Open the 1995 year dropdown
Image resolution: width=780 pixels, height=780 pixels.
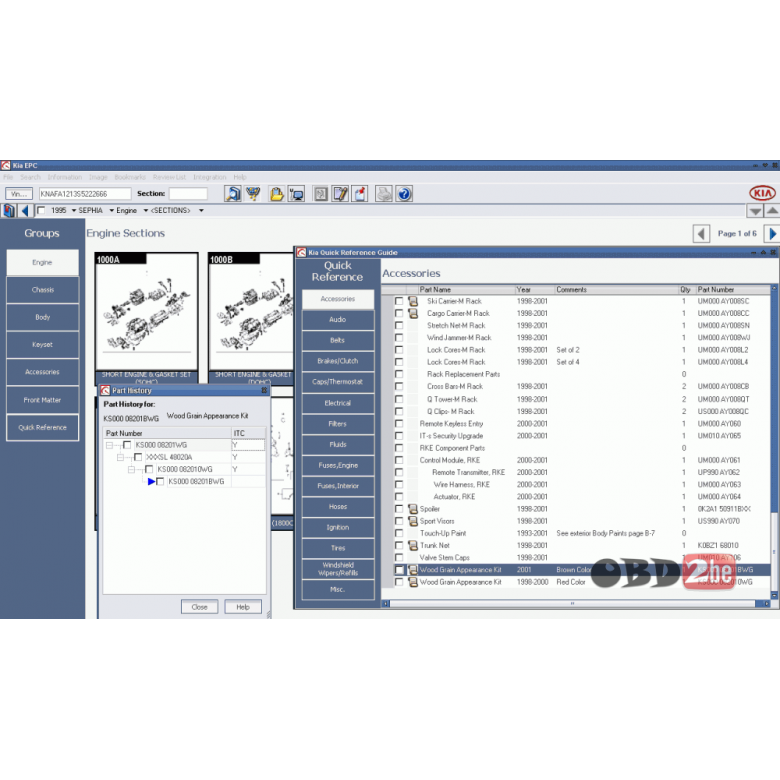[x=74, y=210]
